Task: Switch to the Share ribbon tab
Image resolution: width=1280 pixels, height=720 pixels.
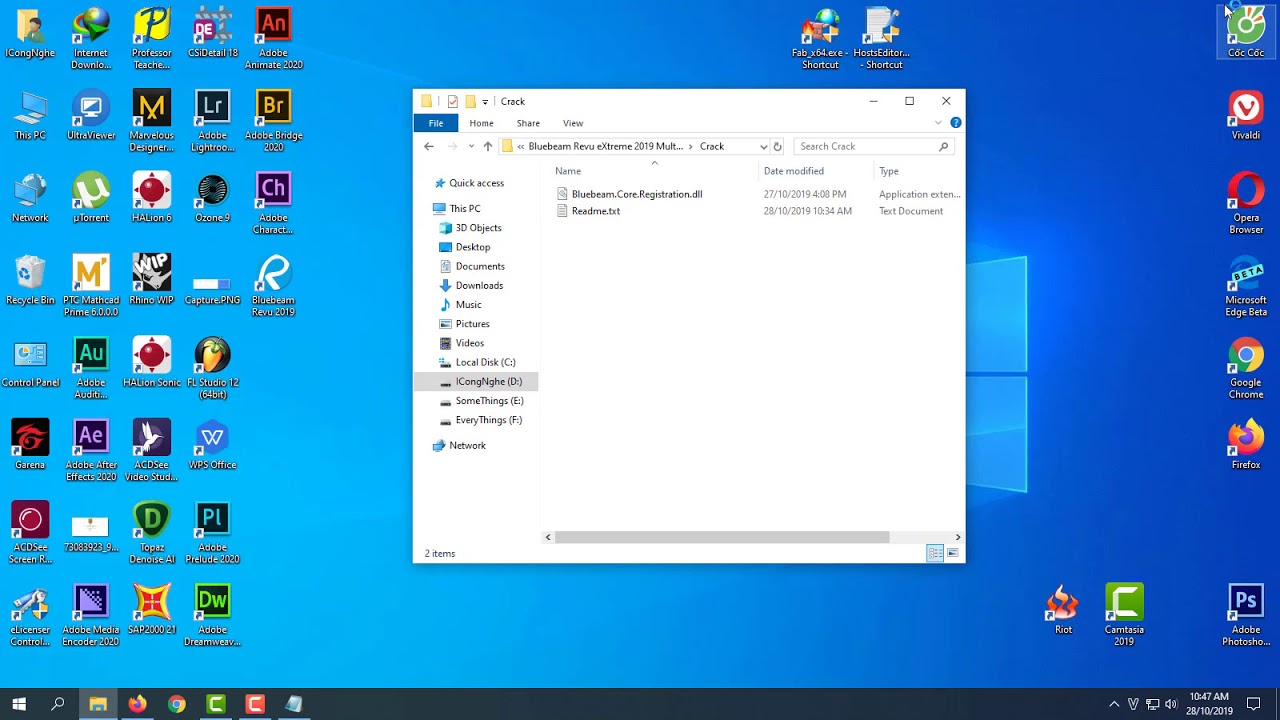Action: [528, 123]
